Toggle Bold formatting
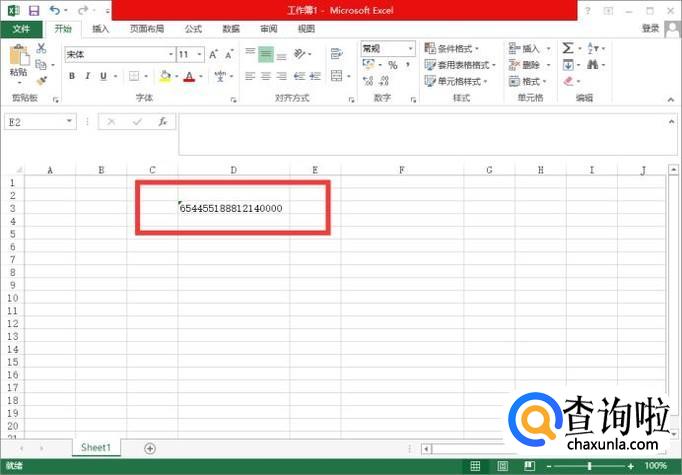 (72, 76)
